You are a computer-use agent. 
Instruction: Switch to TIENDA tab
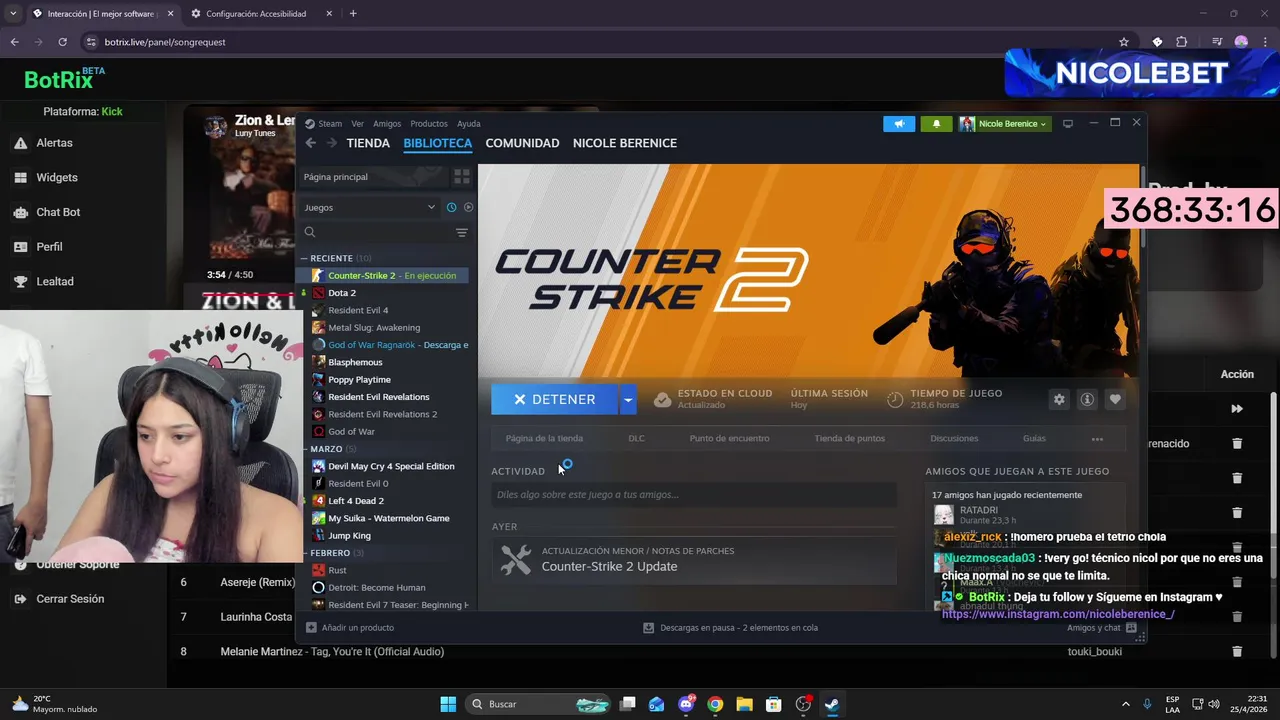368,143
